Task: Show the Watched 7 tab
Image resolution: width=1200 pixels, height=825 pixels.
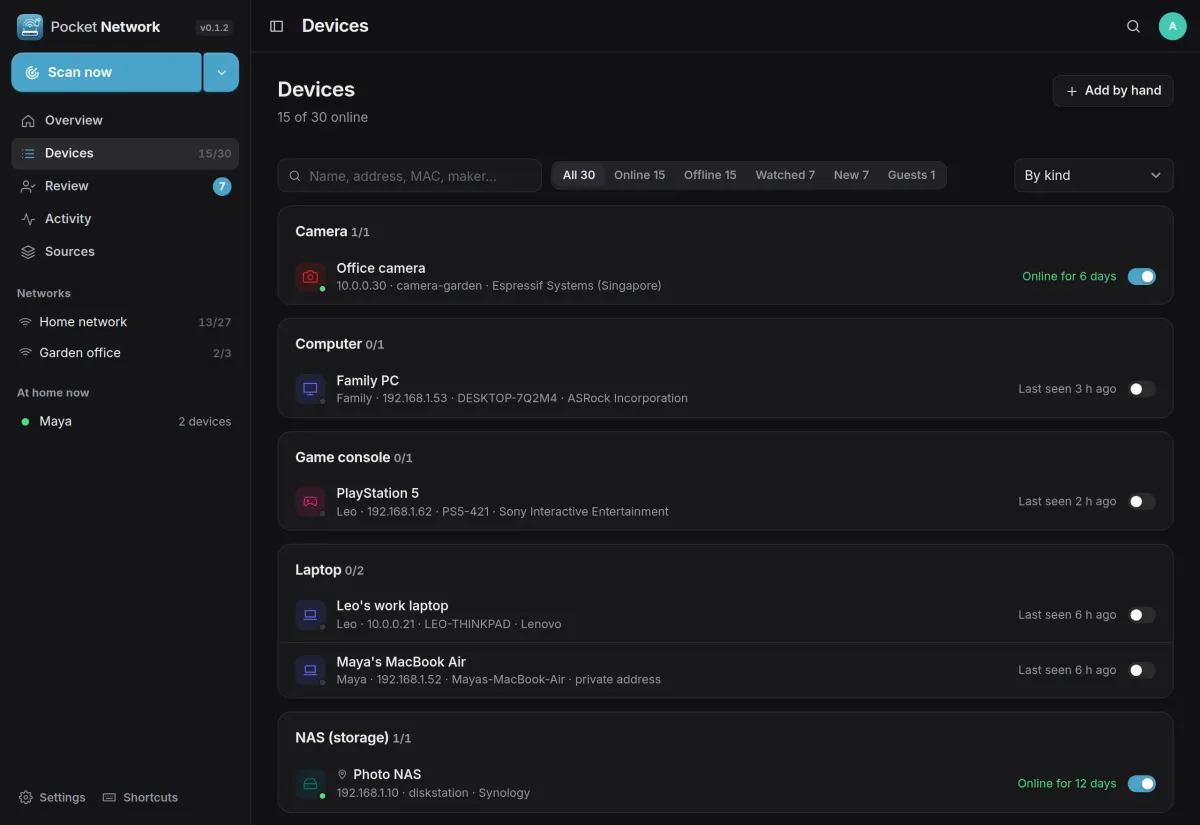Action: [785, 175]
